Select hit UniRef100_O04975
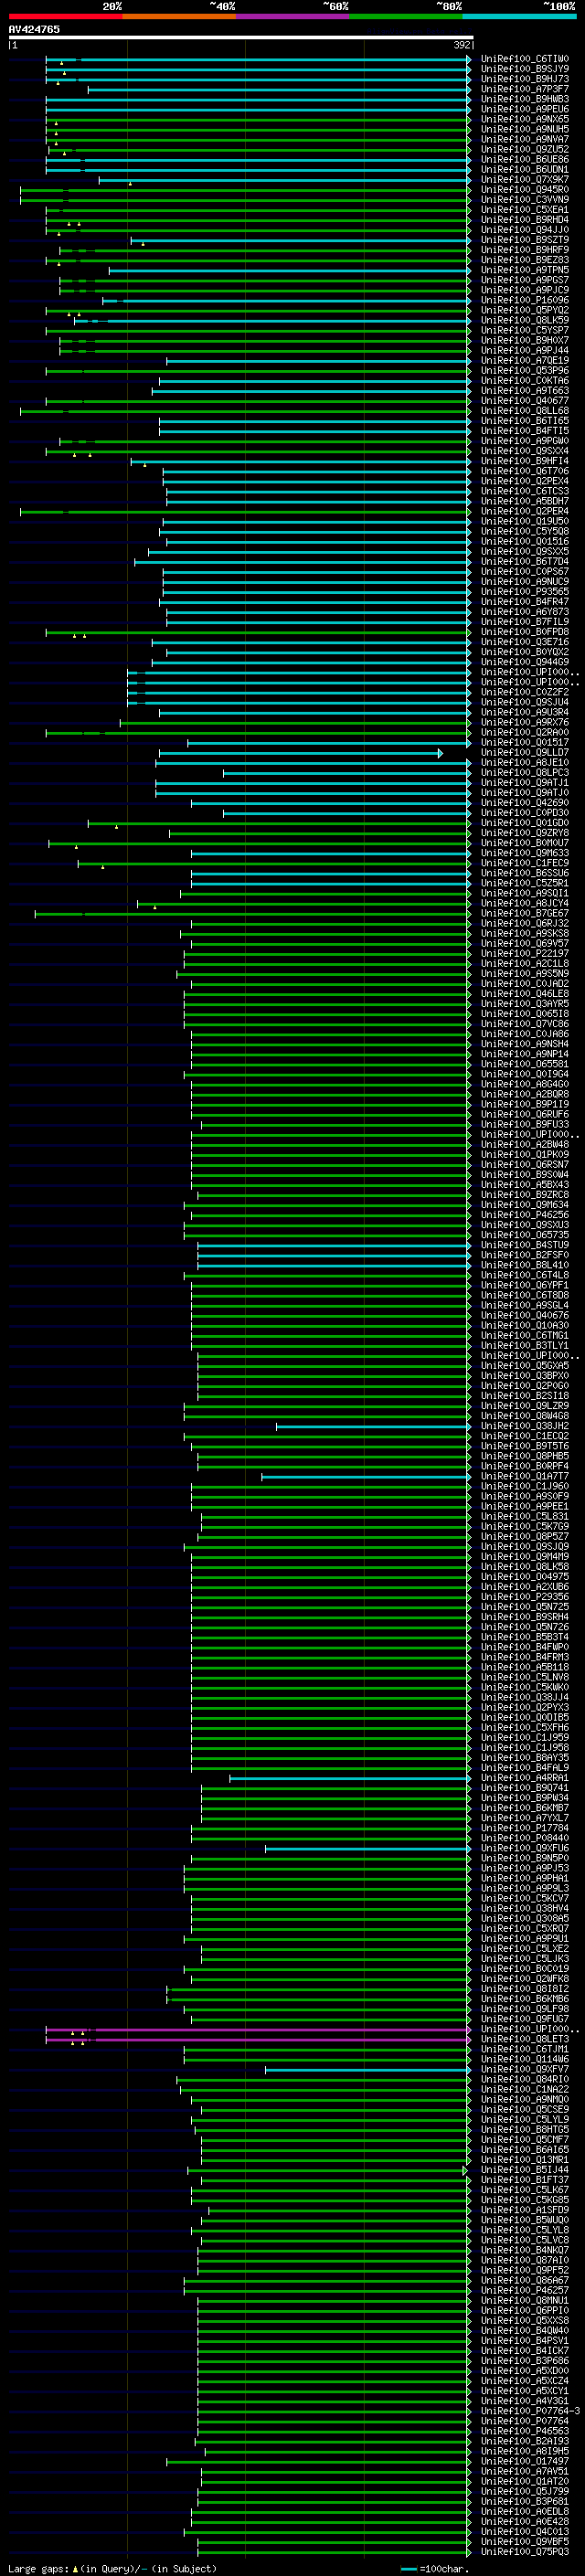 pos(525,1577)
